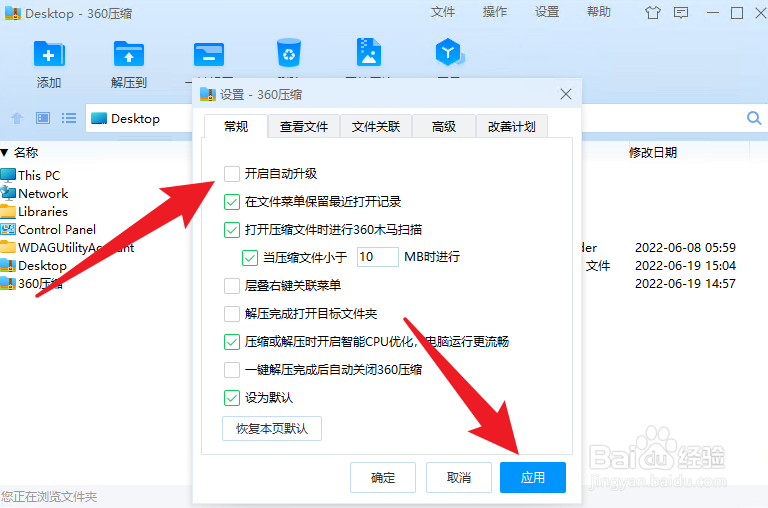Open the skin (shirt) icon in title bar
768x508 pixels.
pyautogui.click(x=652, y=13)
